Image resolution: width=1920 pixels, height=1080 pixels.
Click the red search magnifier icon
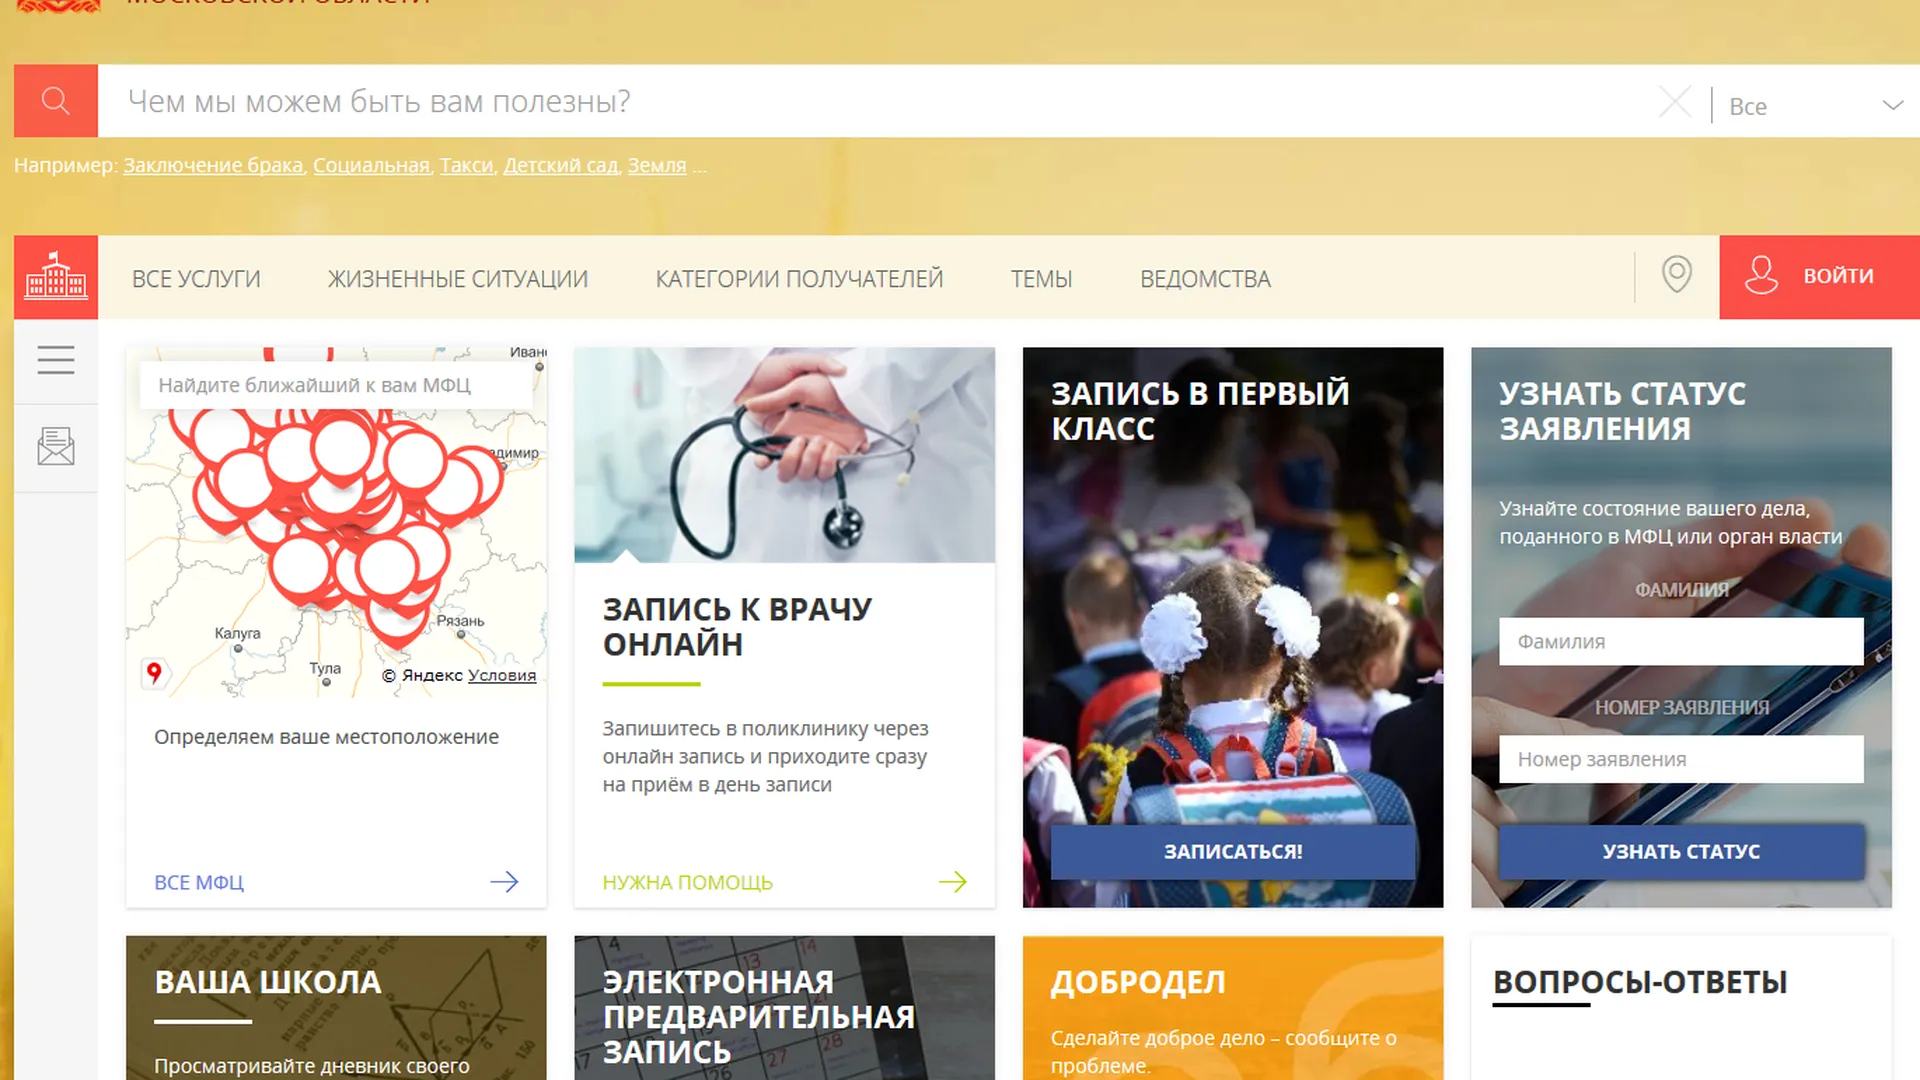tap(56, 101)
